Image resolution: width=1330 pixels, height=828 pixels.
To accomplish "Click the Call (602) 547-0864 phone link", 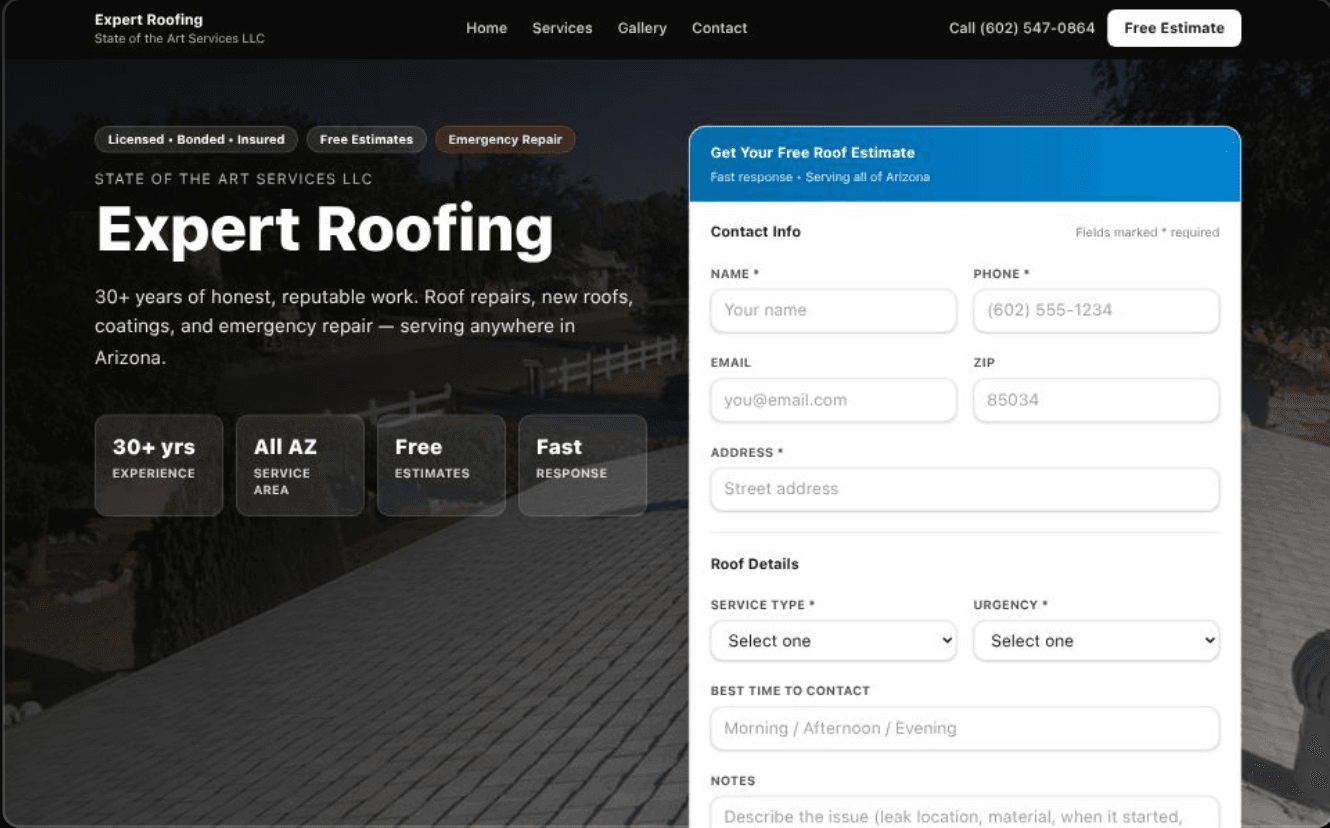I will coord(1021,28).
